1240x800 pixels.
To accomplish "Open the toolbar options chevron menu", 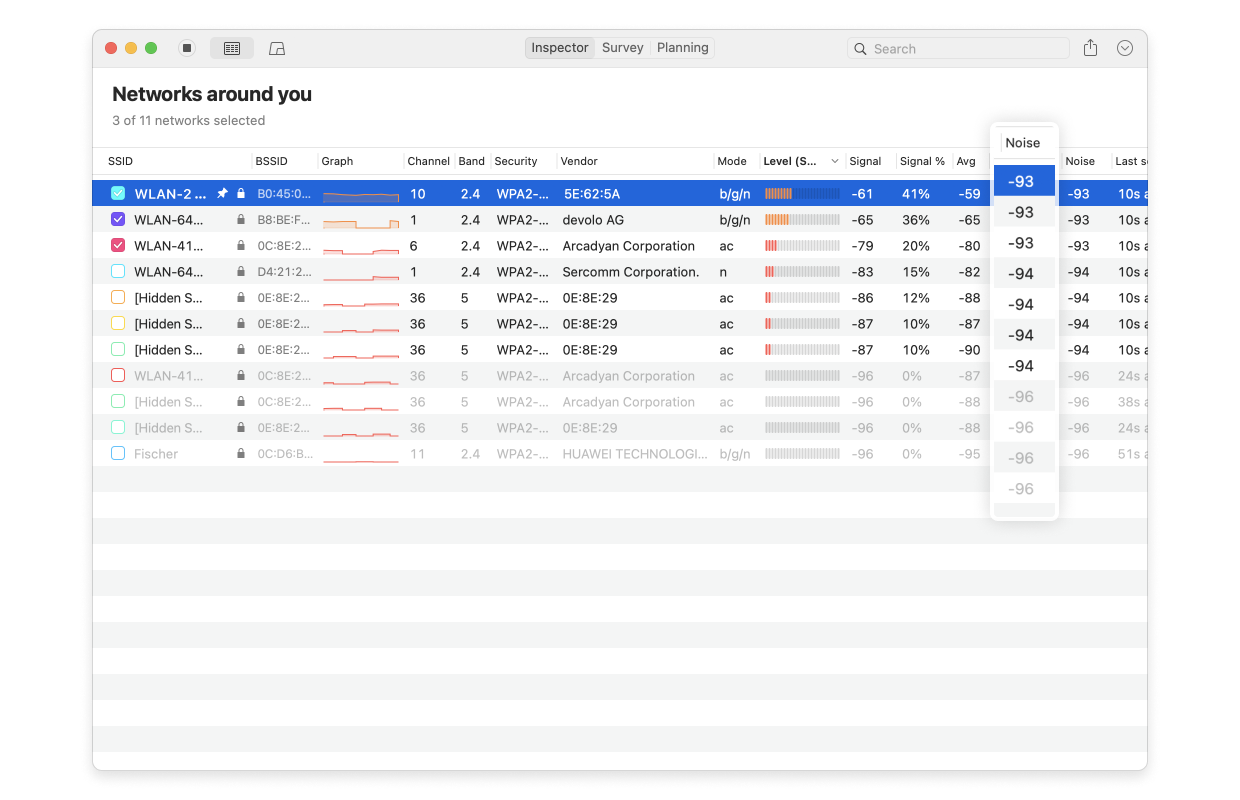I will coord(1124,47).
